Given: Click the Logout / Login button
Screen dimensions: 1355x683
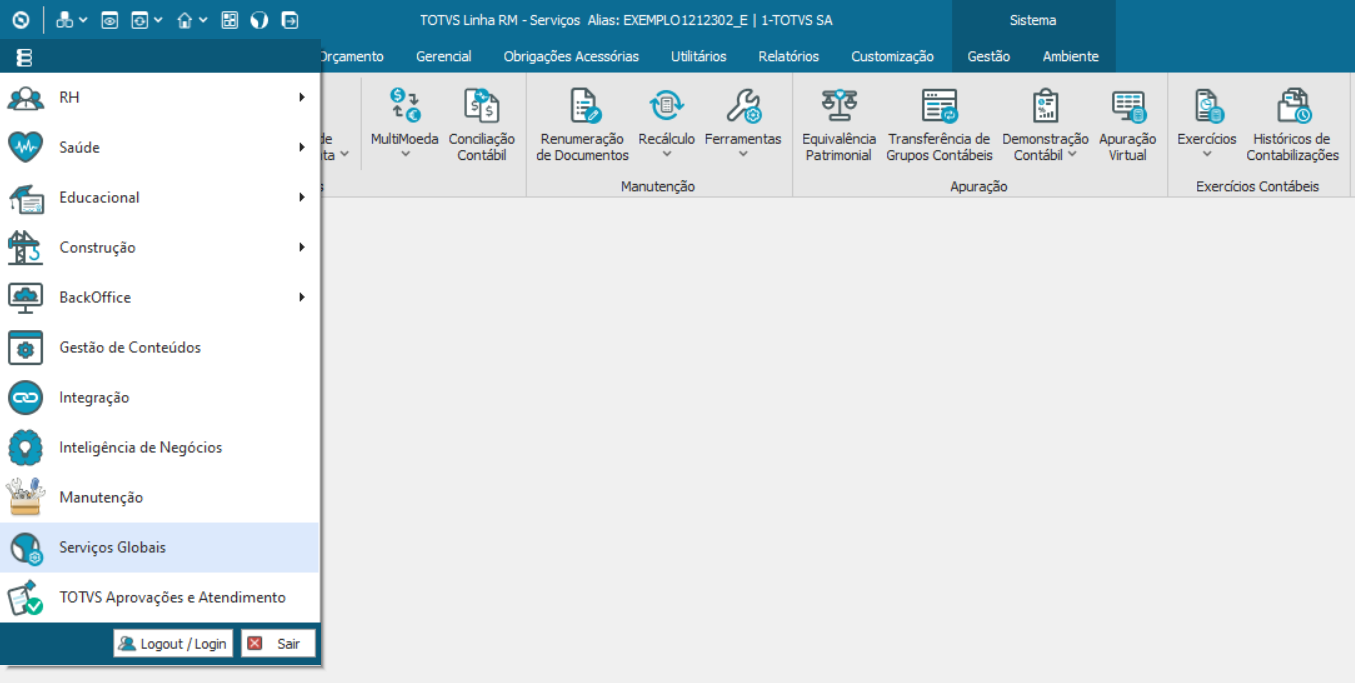Looking at the screenshot, I should (173, 643).
